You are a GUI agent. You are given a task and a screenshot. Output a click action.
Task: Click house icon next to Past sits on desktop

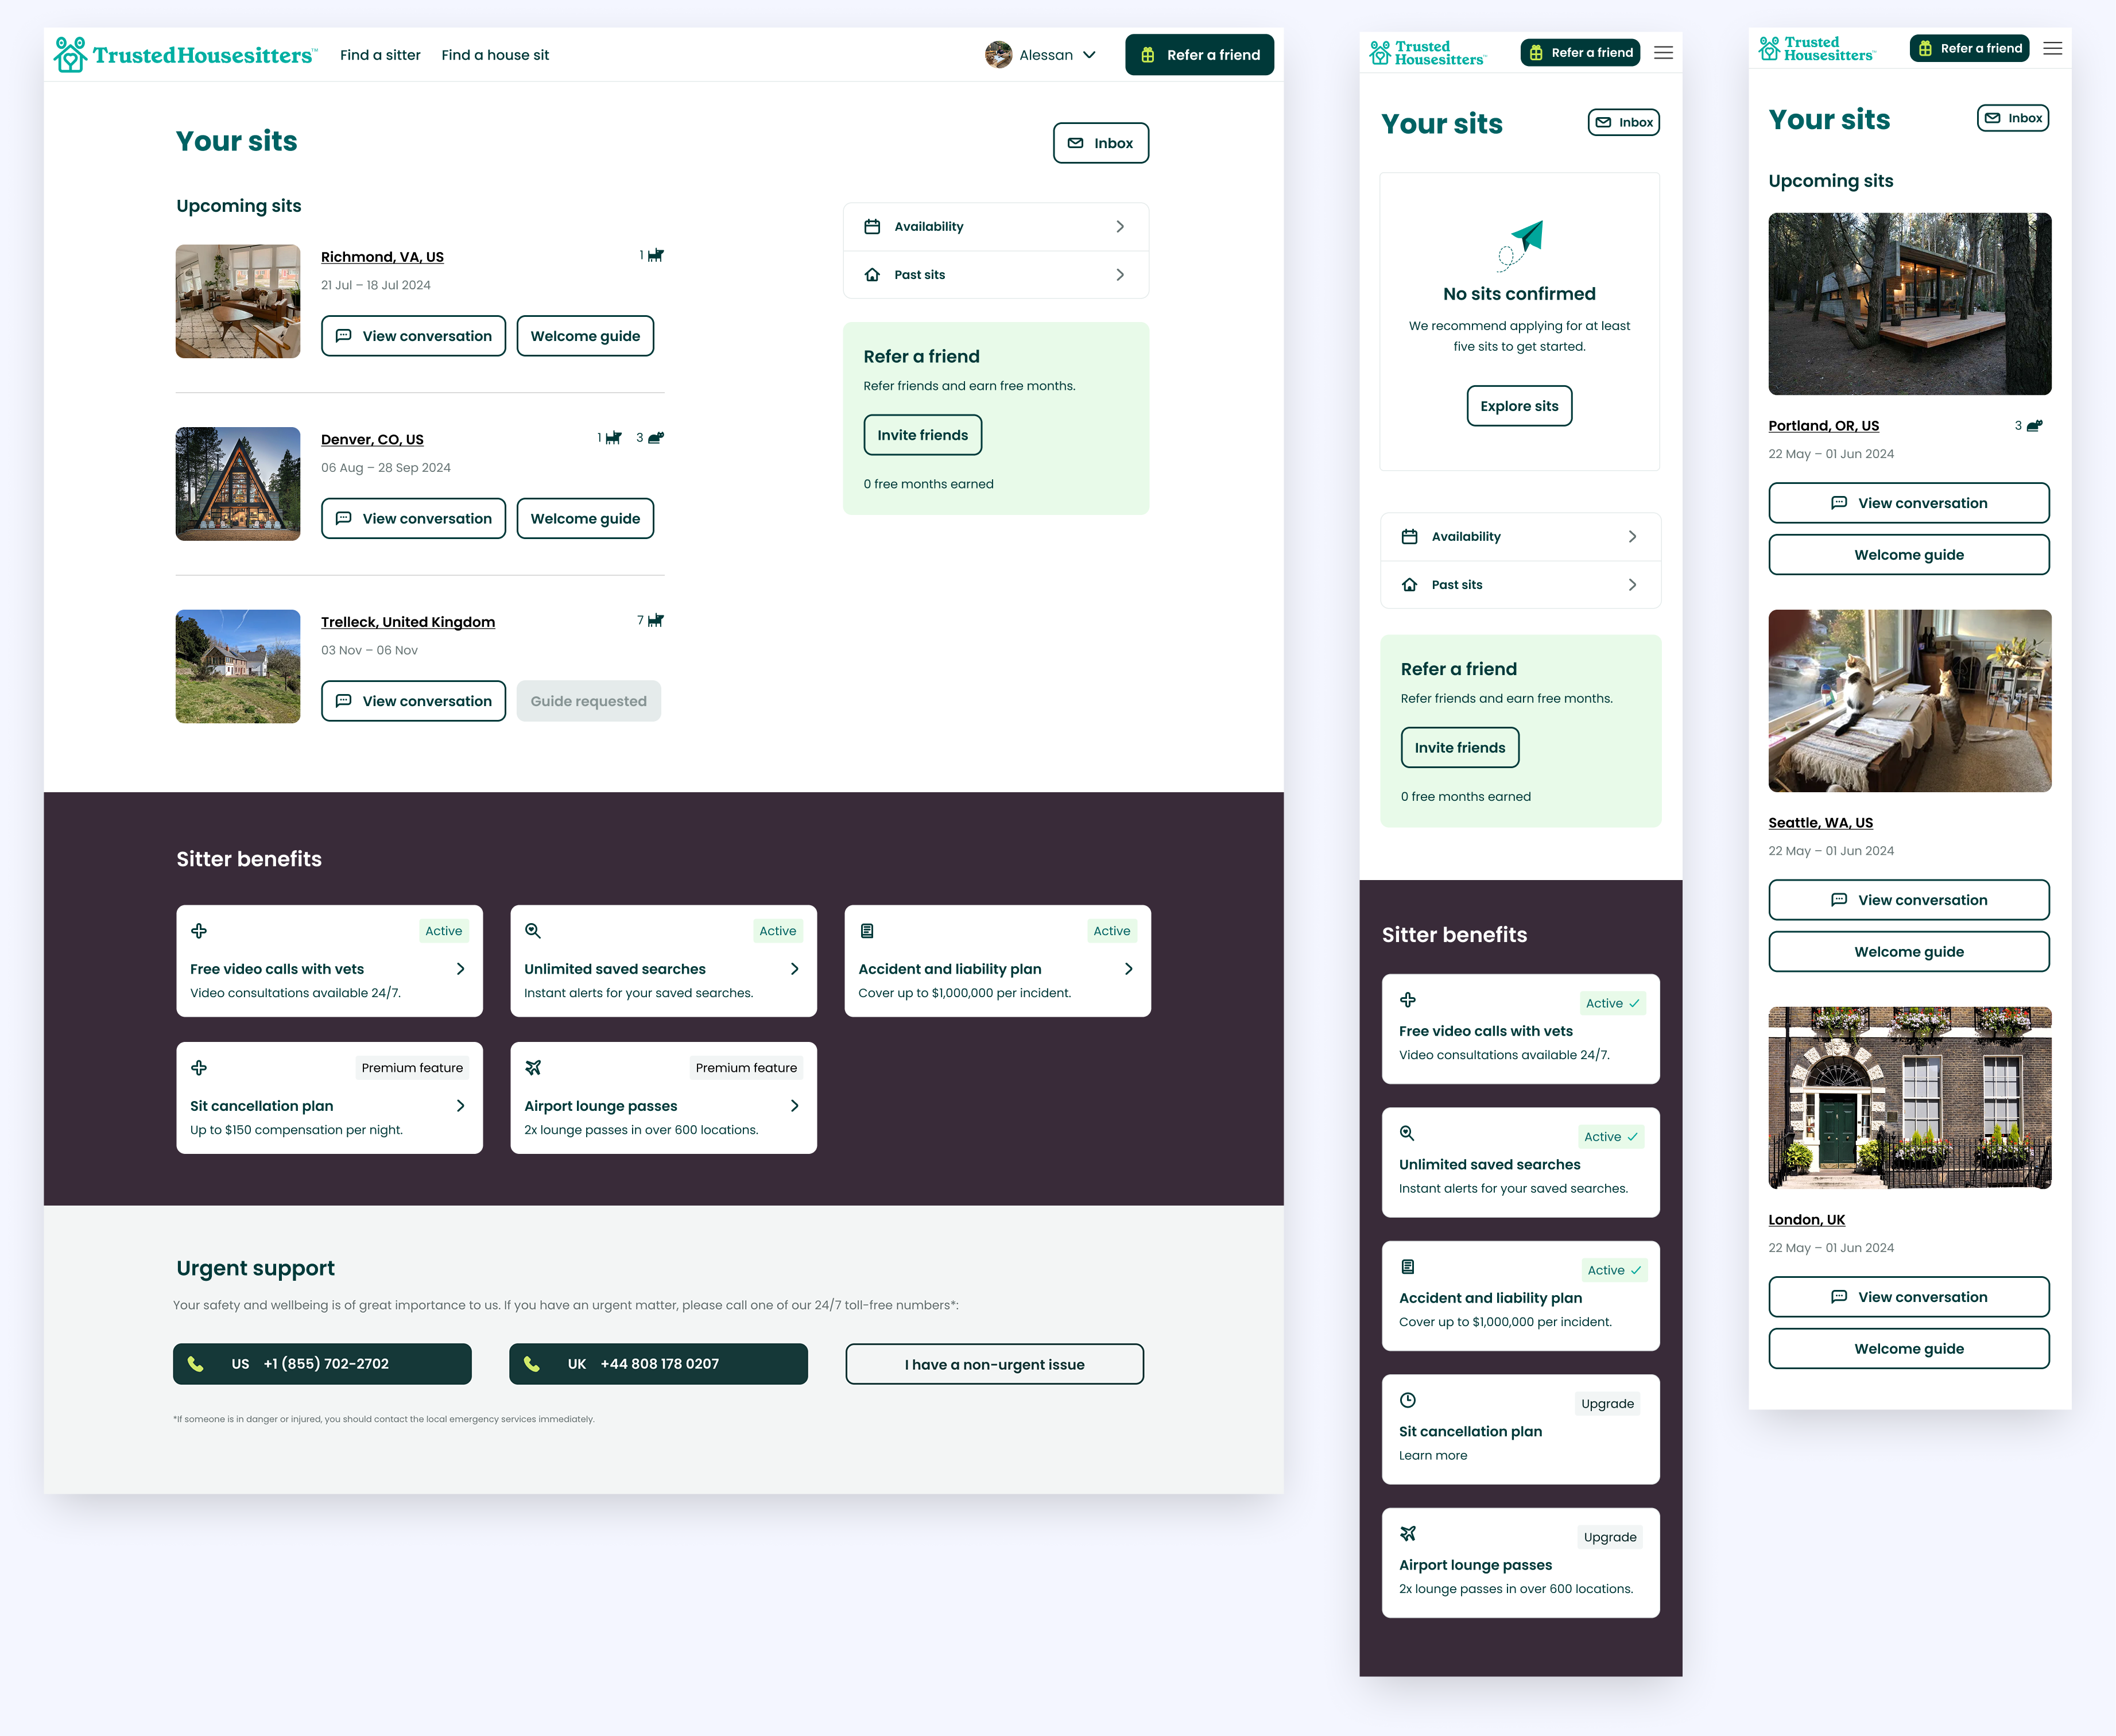pos(872,275)
